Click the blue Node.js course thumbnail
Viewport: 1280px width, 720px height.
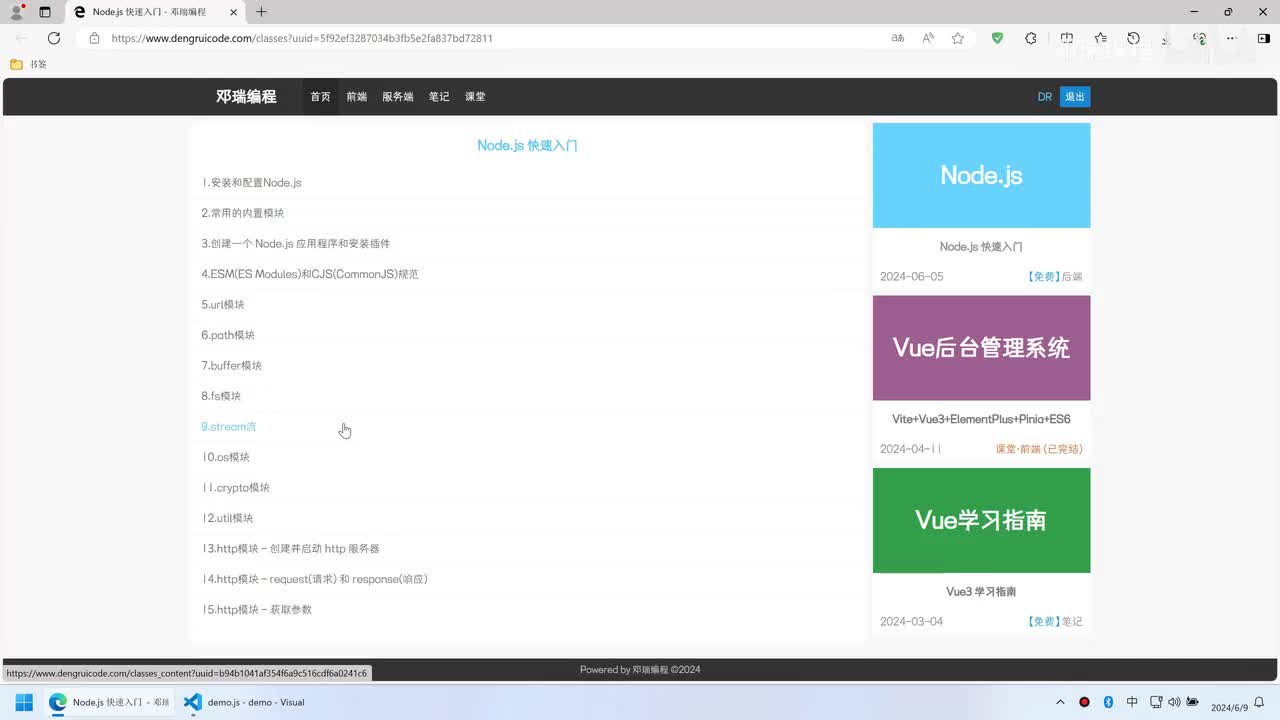pos(981,175)
